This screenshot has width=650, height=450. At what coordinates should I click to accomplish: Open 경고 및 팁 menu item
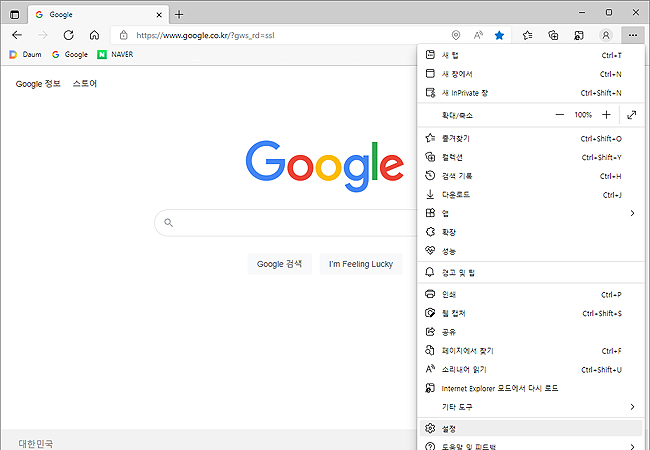point(531,273)
